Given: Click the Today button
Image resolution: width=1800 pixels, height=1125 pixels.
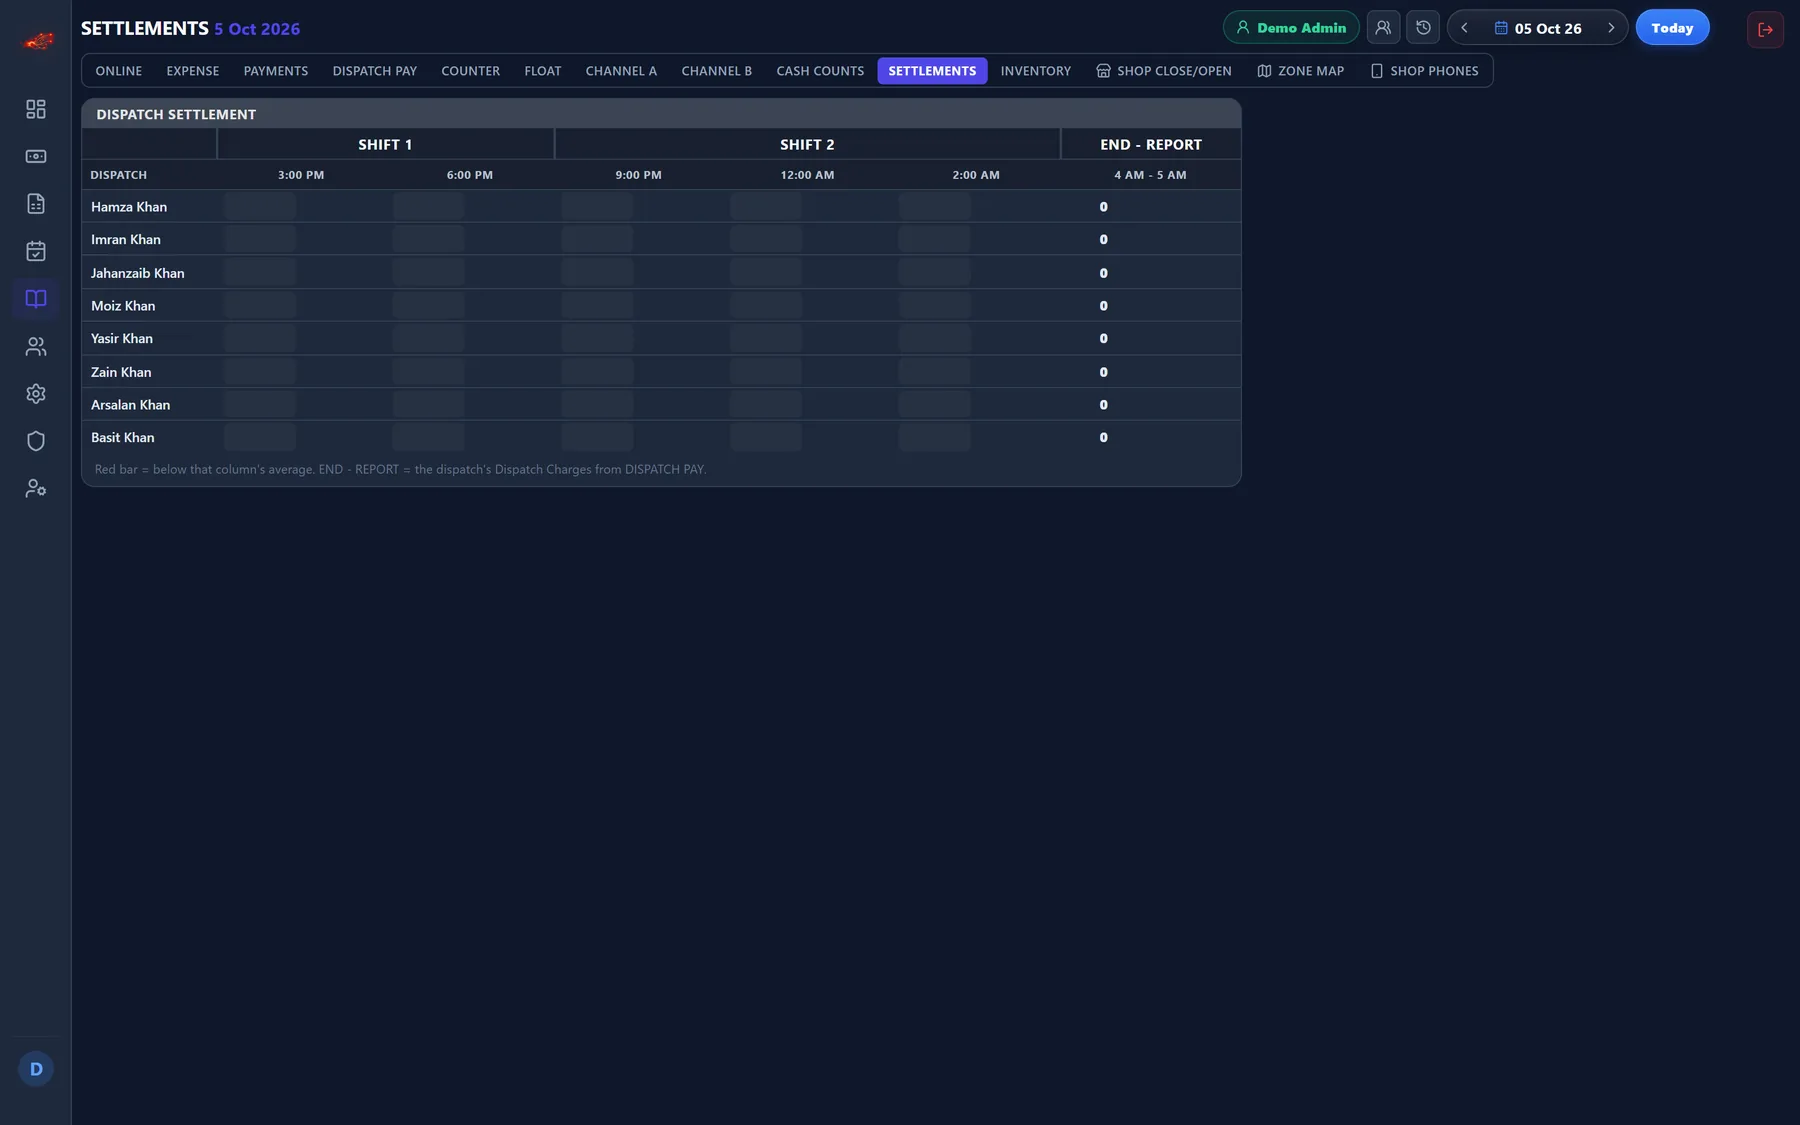Looking at the screenshot, I should (x=1672, y=28).
